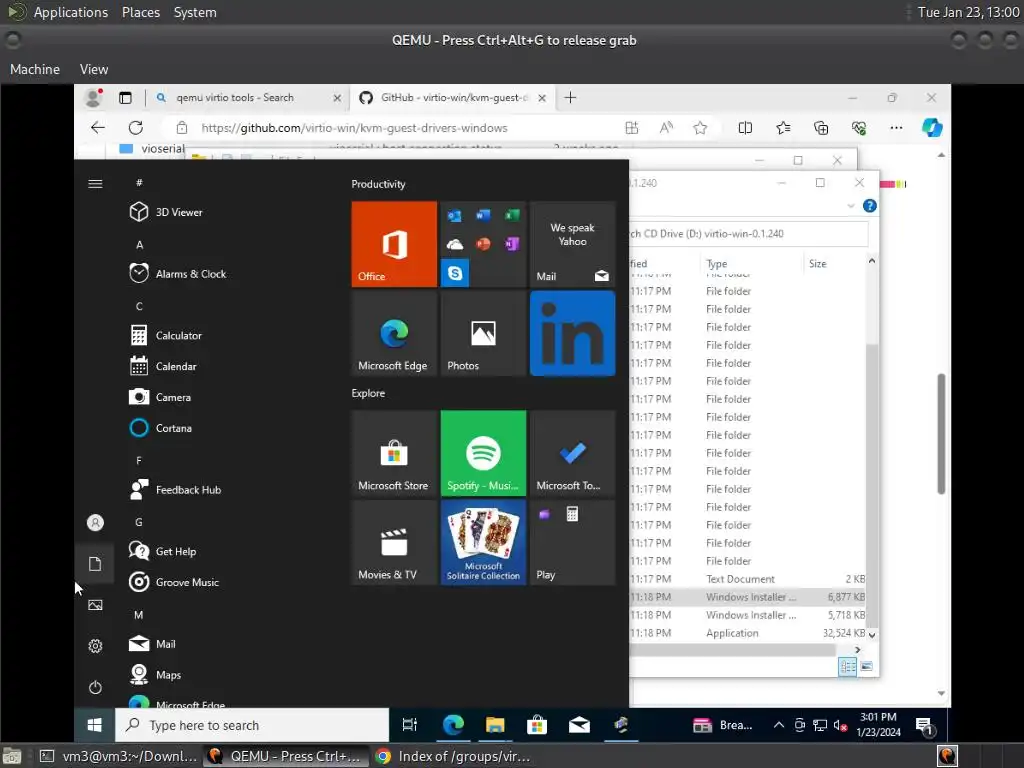
Task: Open the Microsoft Store tile
Action: 394,453
